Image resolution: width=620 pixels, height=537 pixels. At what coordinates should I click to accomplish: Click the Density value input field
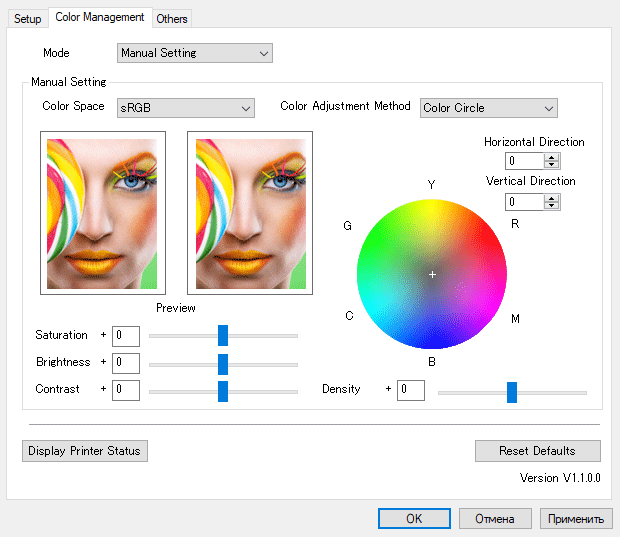tap(411, 390)
